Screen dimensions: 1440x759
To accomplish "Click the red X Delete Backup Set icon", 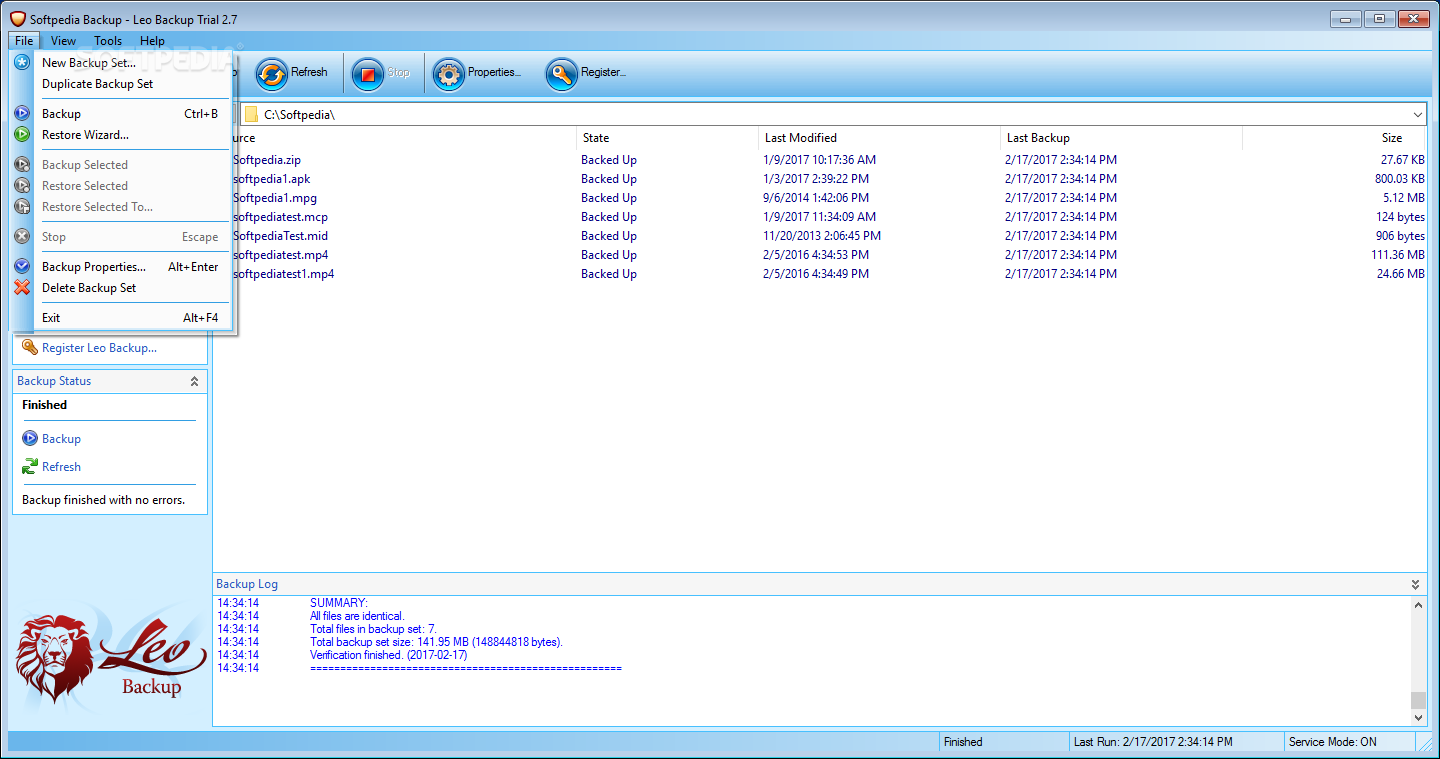I will click(x=22, y=287).
